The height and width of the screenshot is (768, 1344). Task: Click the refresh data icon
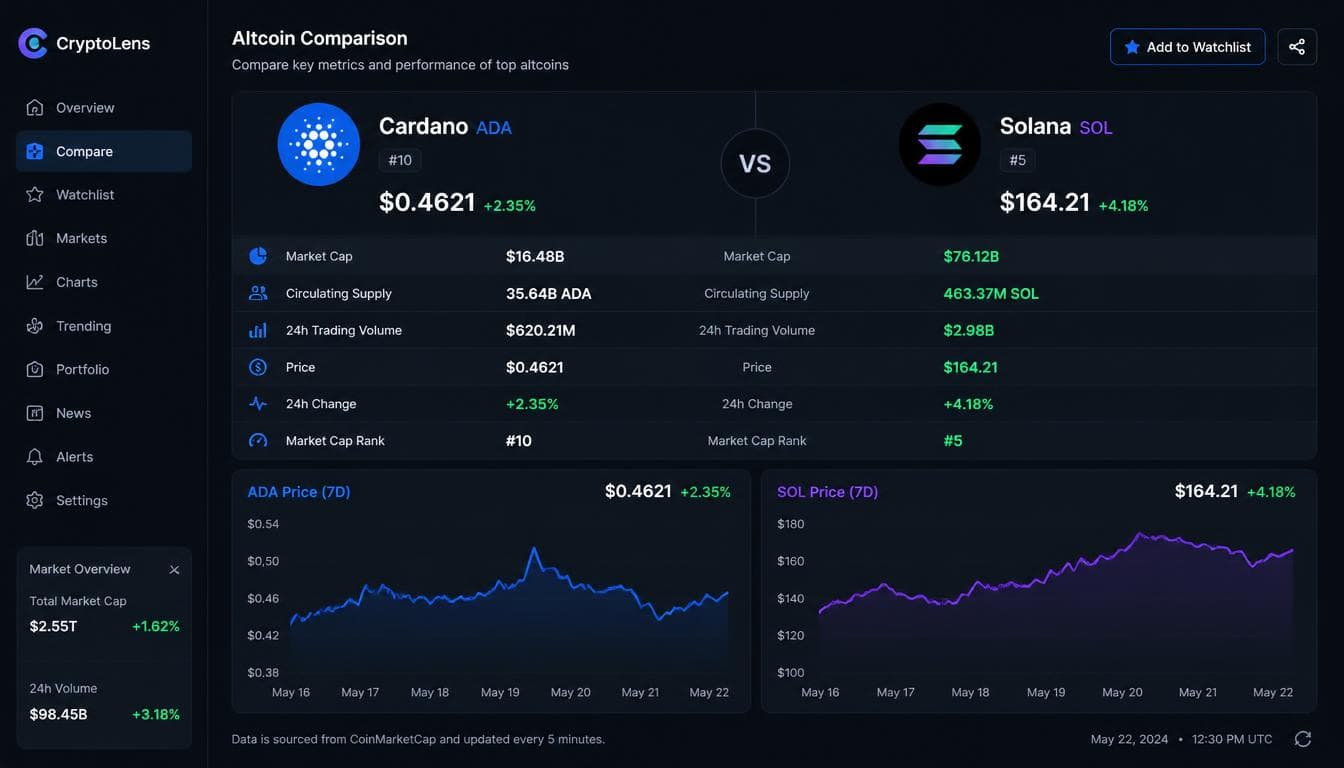click(1303, 739)
